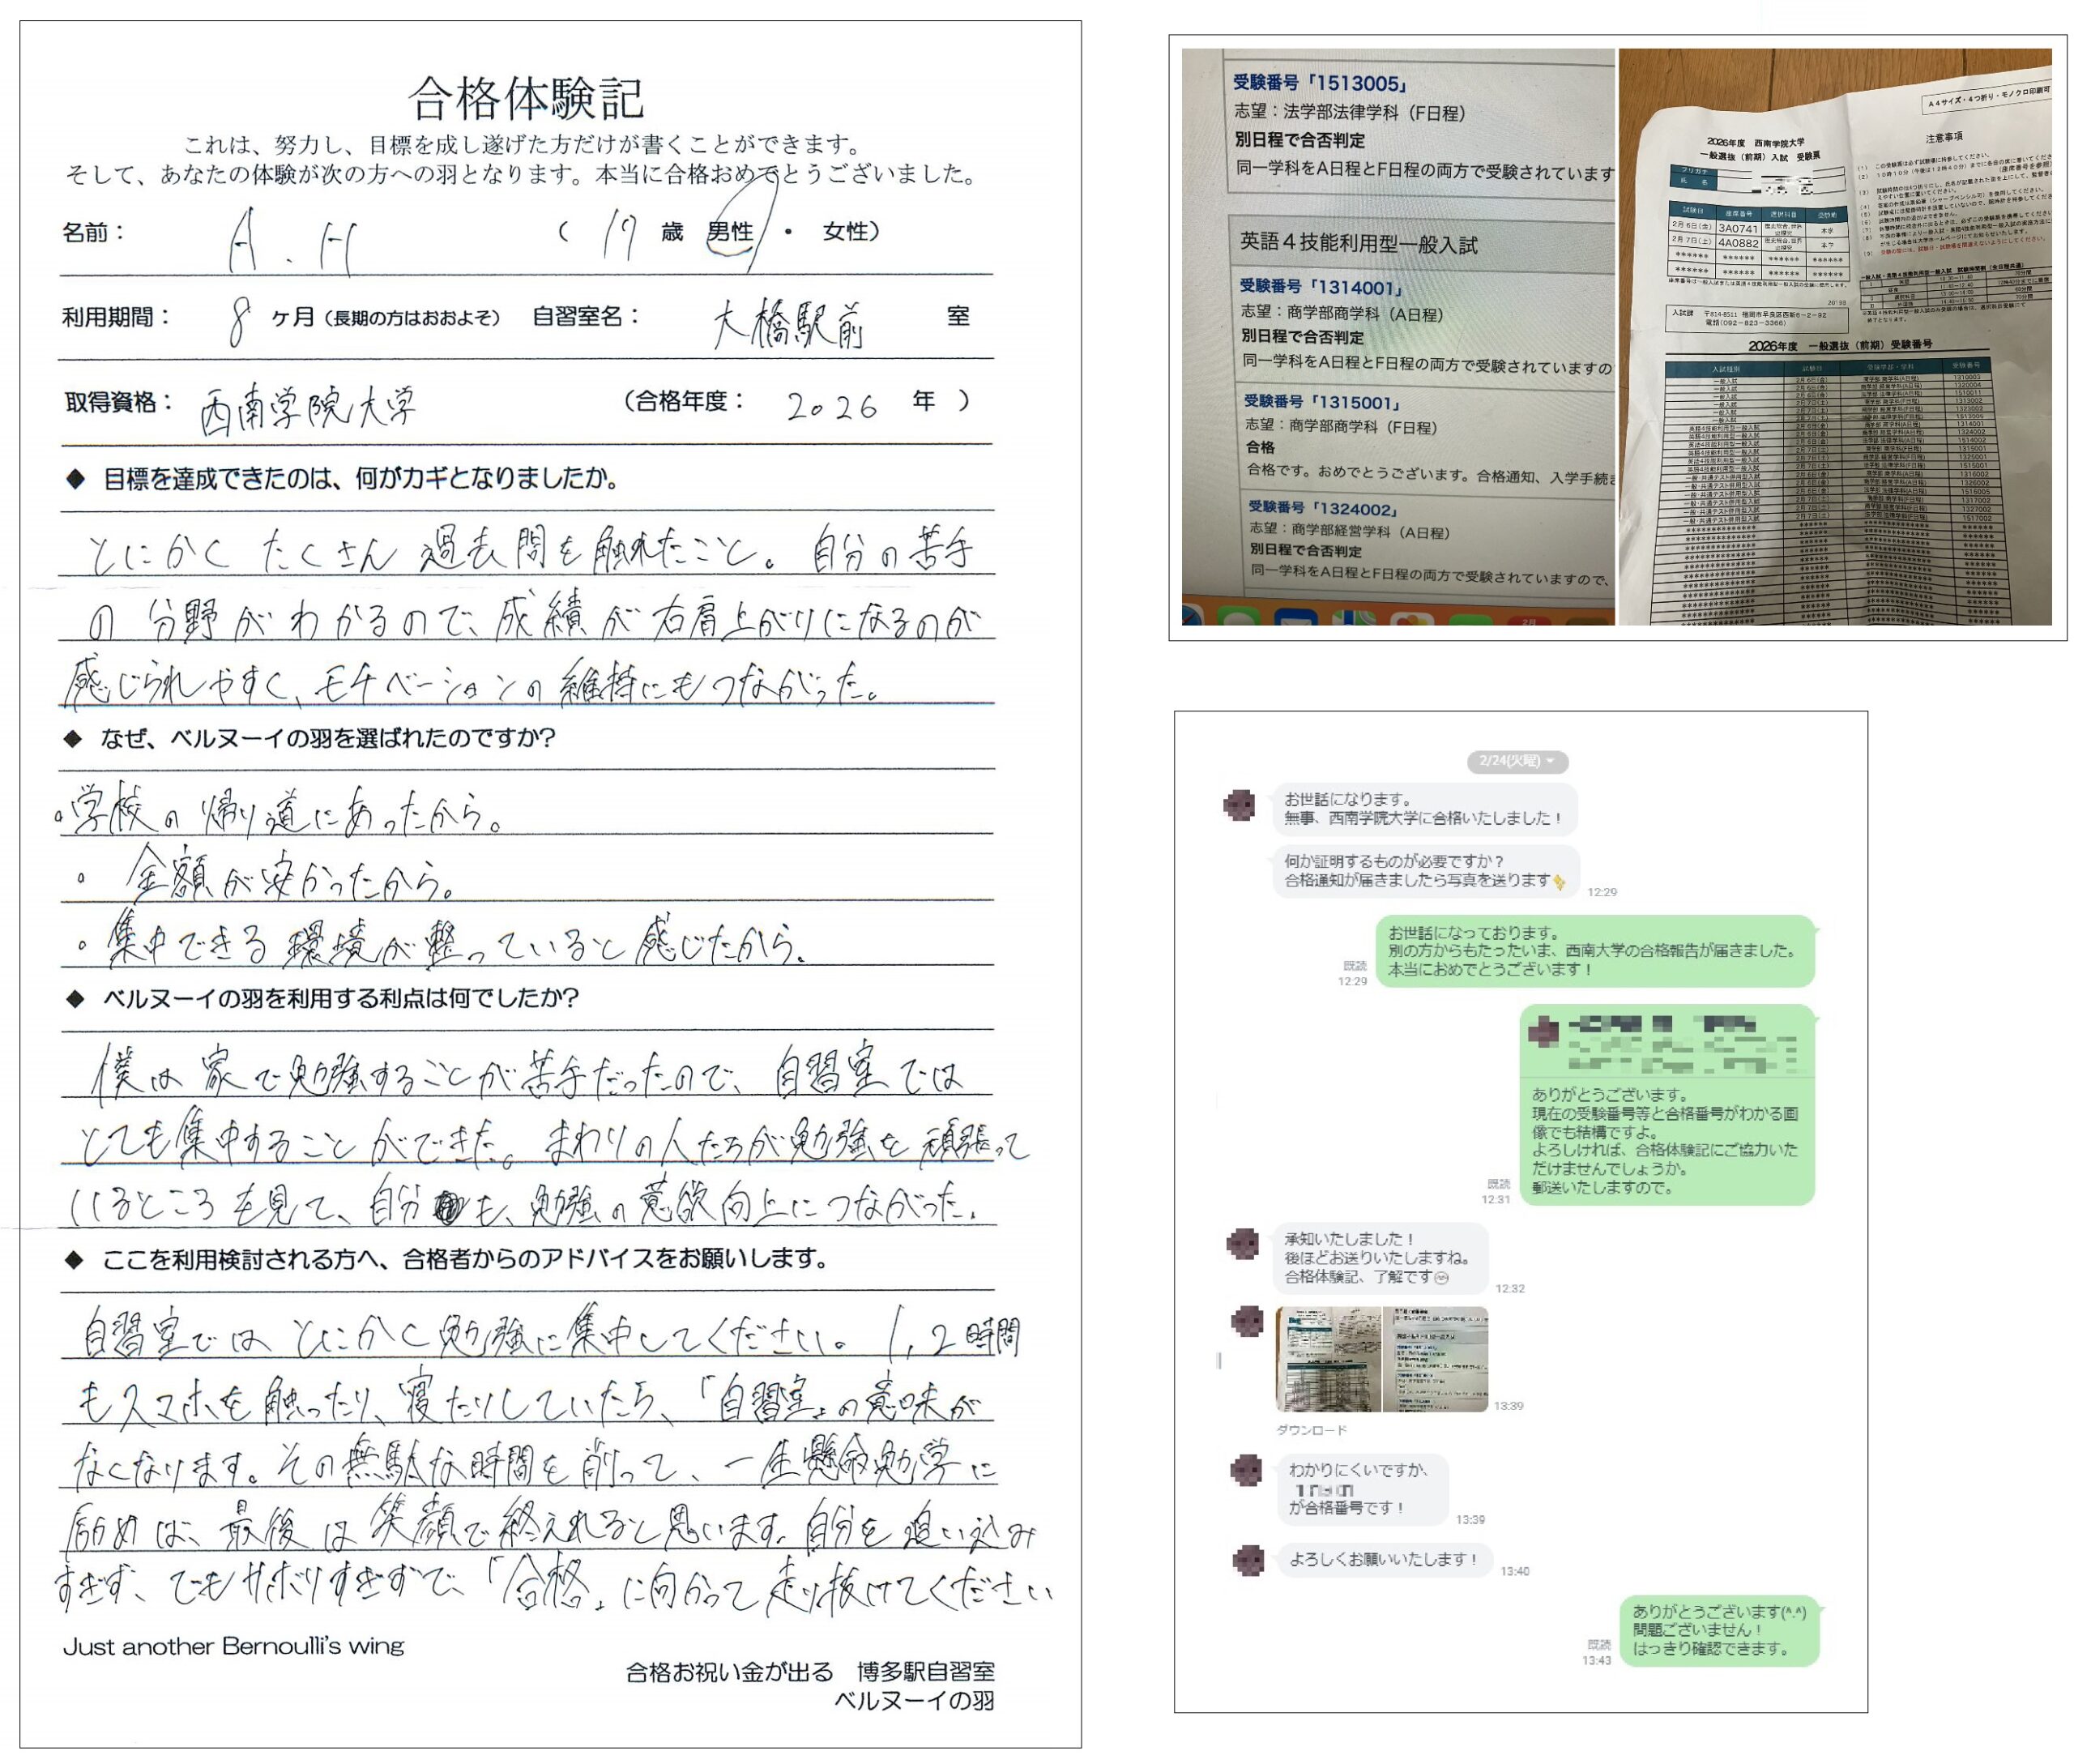Click avatar next to first お世話になります message

(x=1240, y=805)
